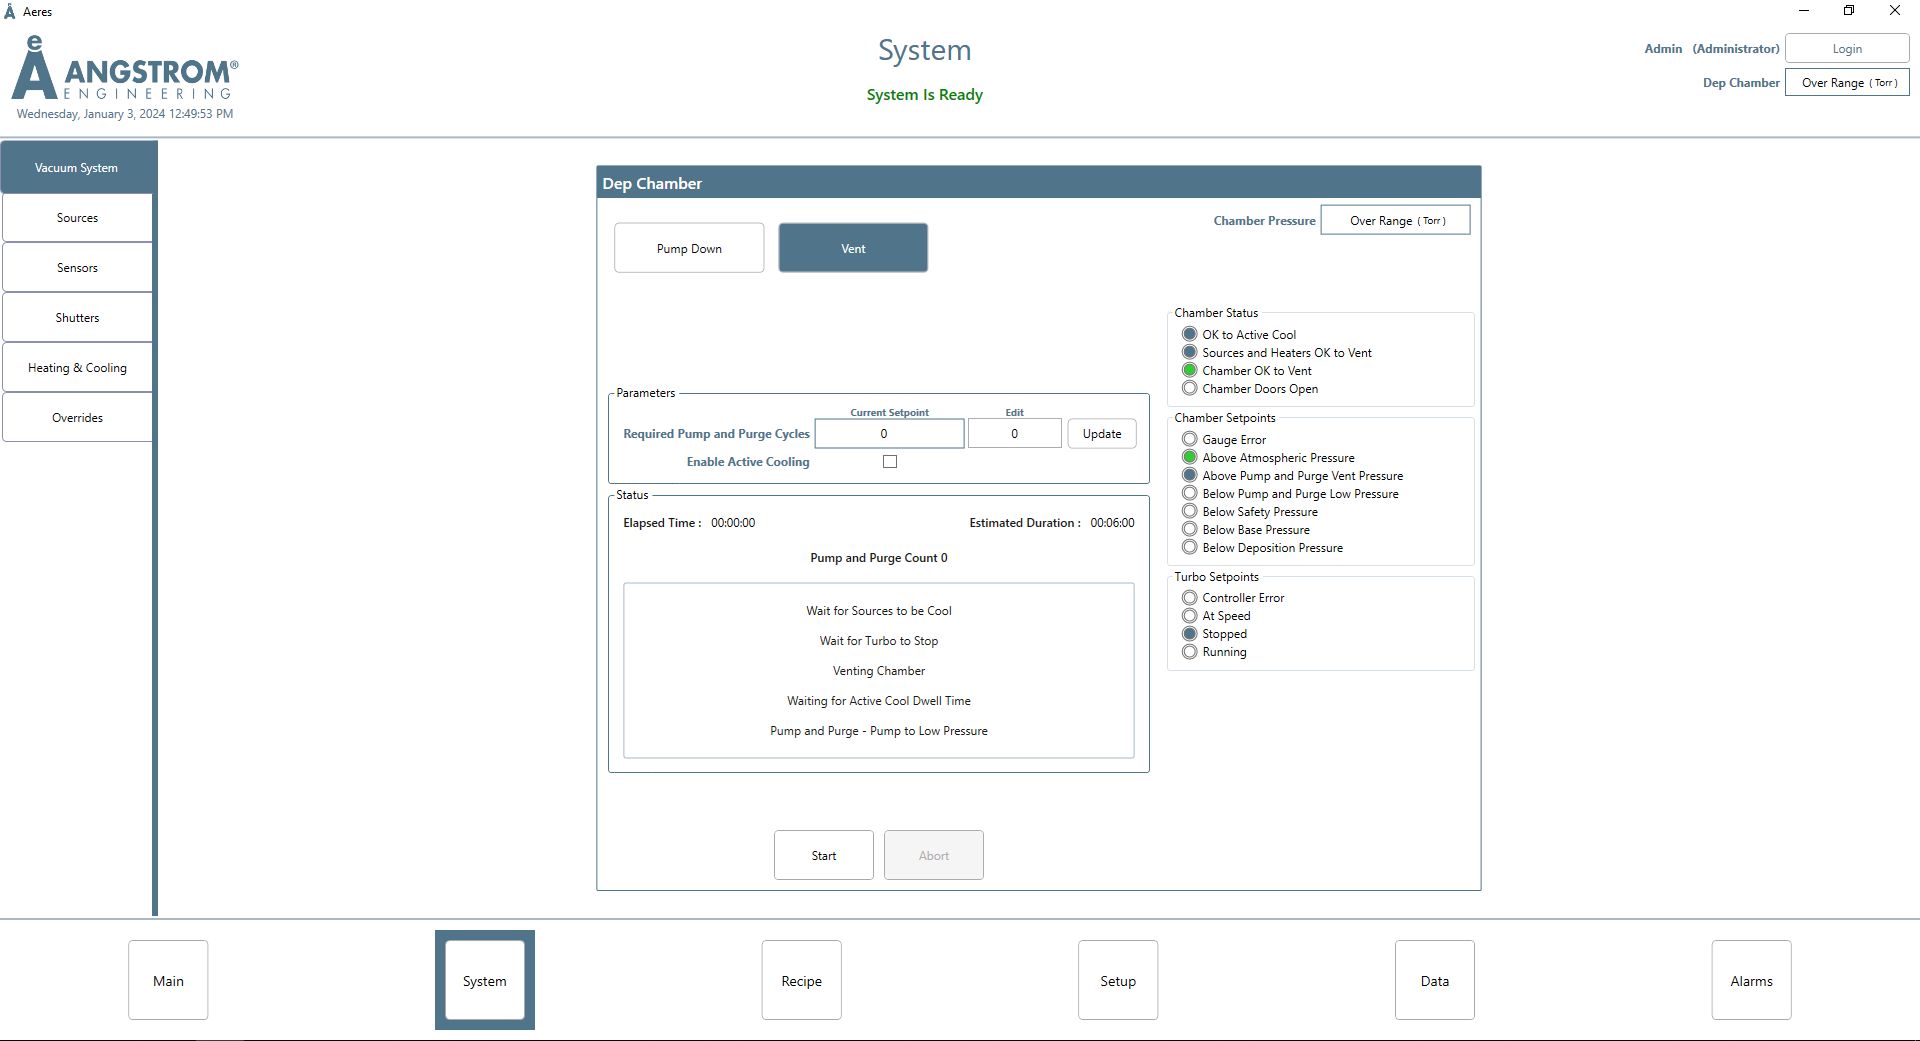Click the Angstrom Engineering logo
Viewport: 1920px width, 1041px height.
click(125, 70)
